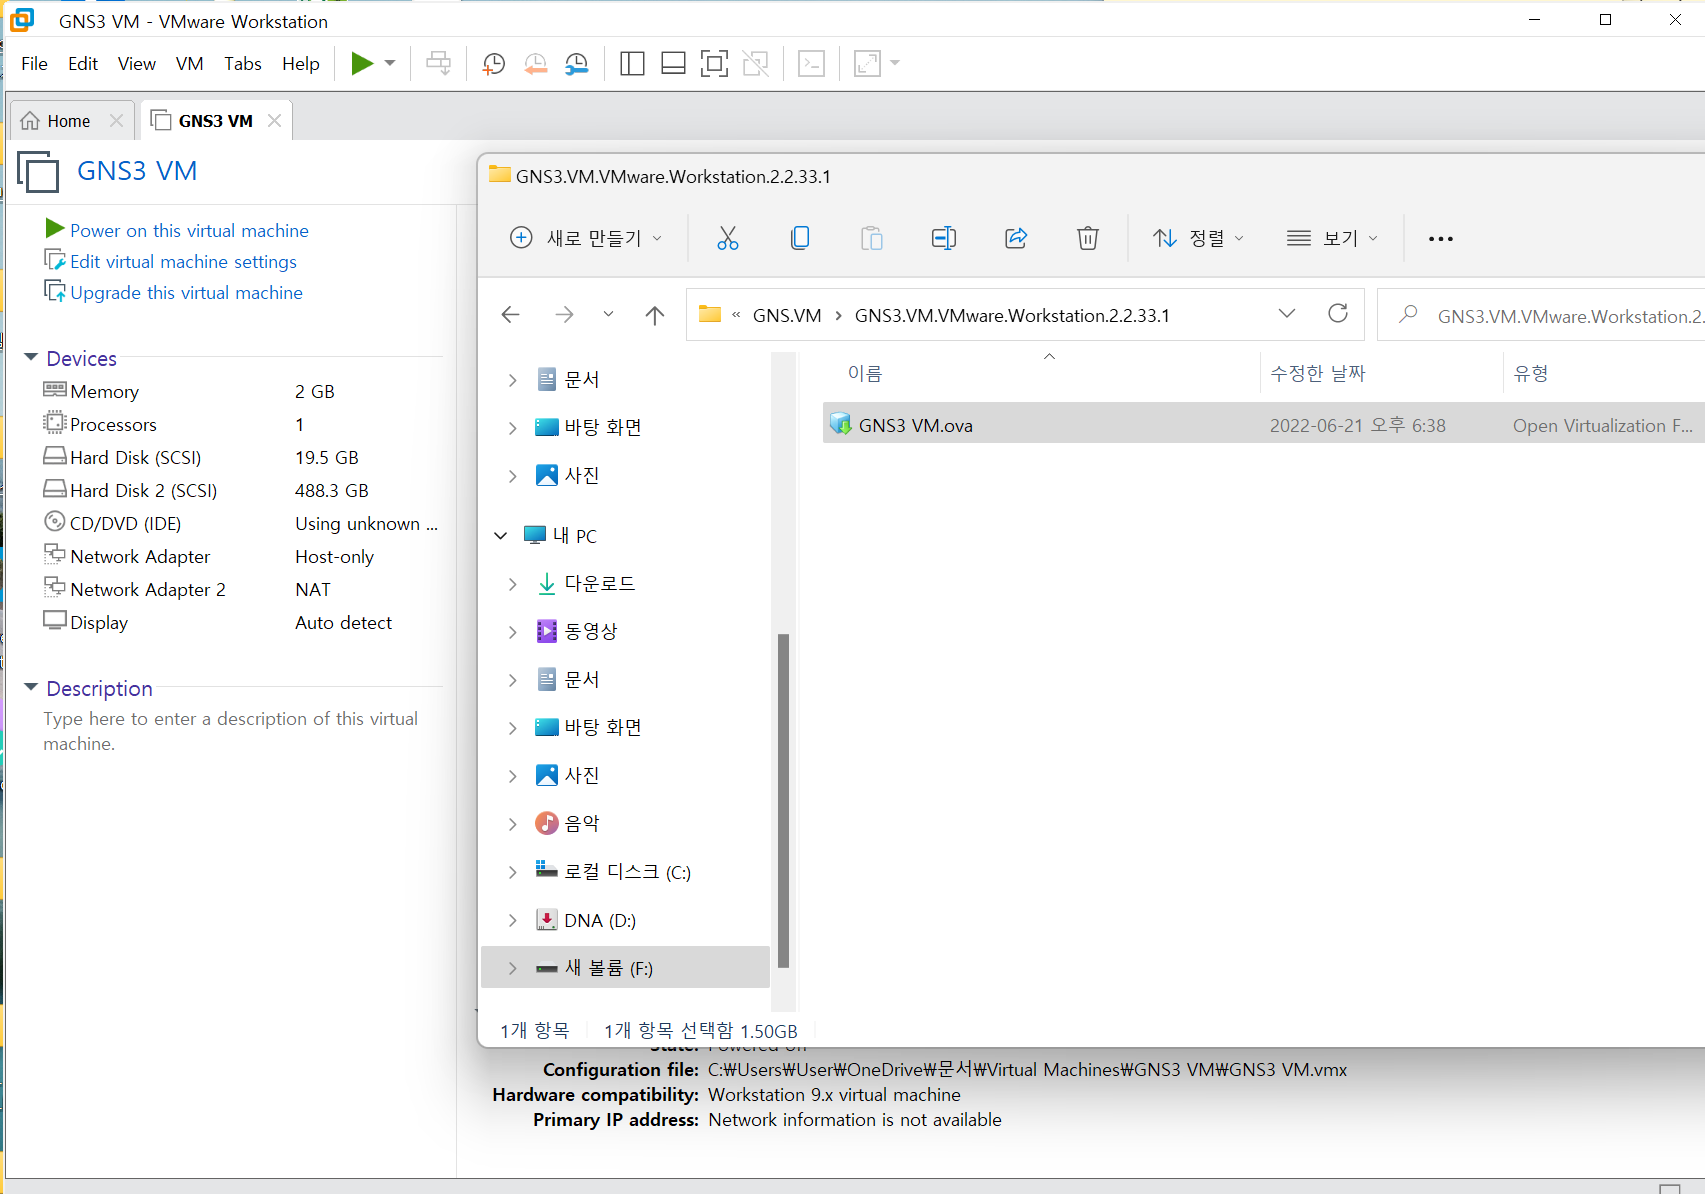The height and width of the screenshot is (1194, 1705).
Task: Open the File menu
Action: point(34,64)
